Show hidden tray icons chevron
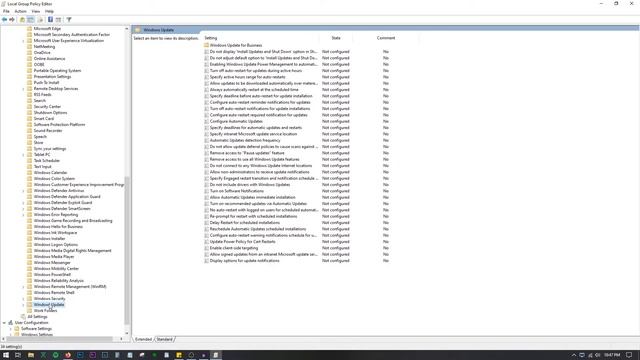Viewport: 640px width, 360px height. (x=573, y=355)
